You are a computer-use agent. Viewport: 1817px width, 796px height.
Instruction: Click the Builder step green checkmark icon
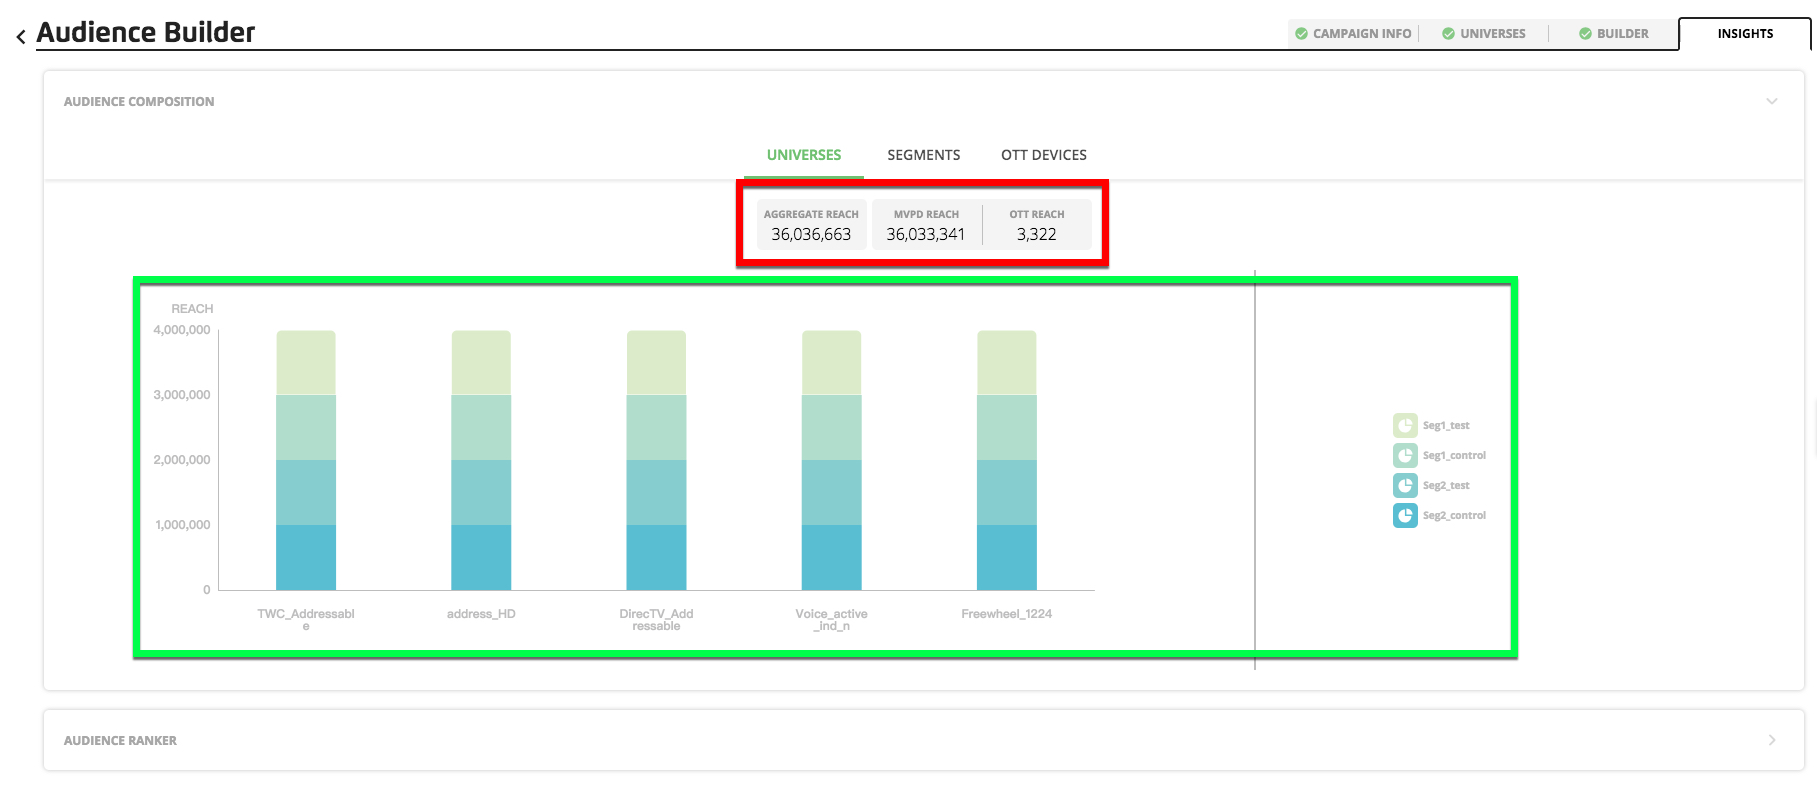(x=1585, y=34)
